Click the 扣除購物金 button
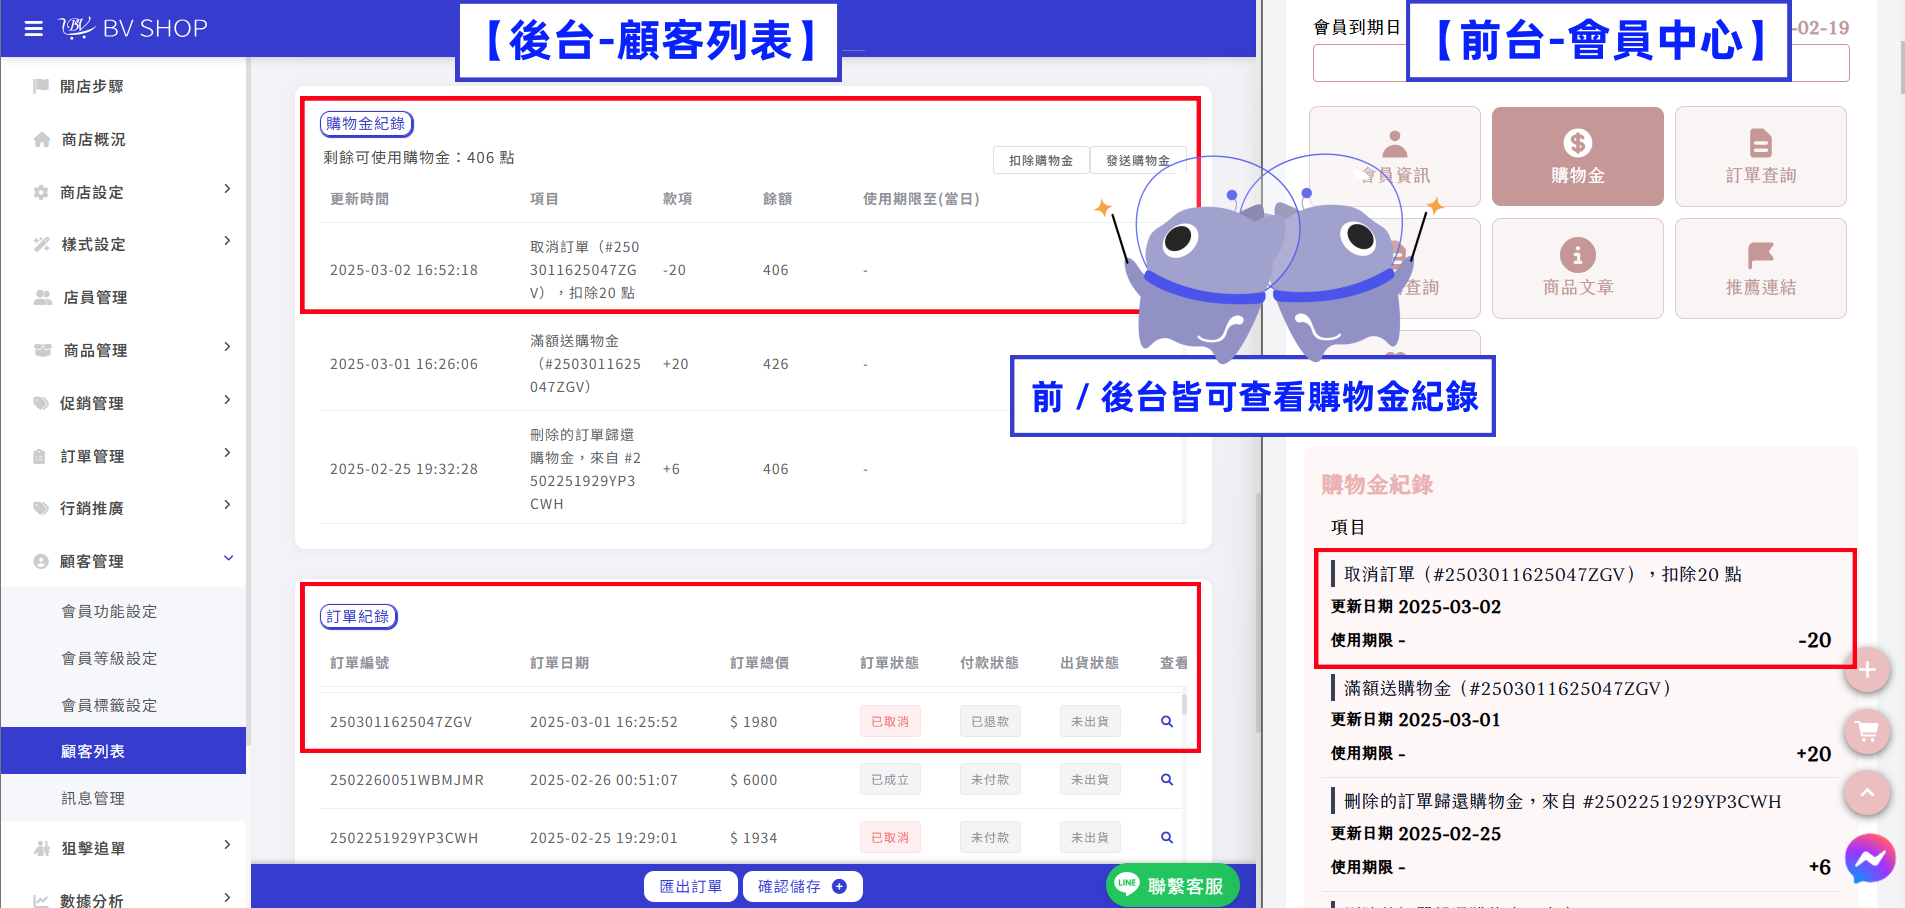 pos(1041,160)
